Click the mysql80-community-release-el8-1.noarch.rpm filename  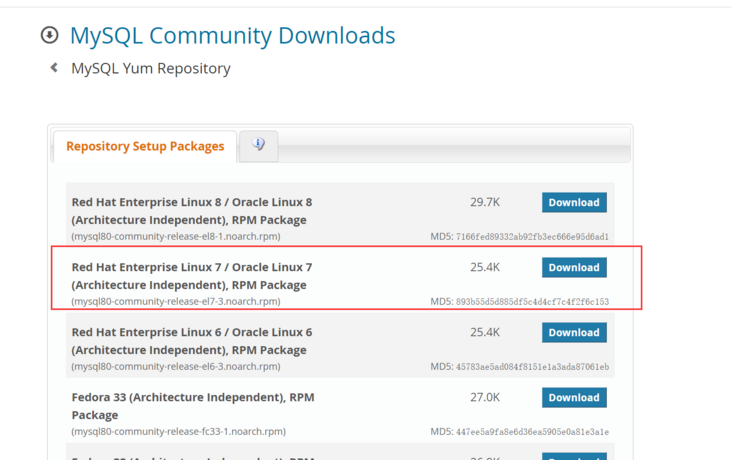coord(176,237)
